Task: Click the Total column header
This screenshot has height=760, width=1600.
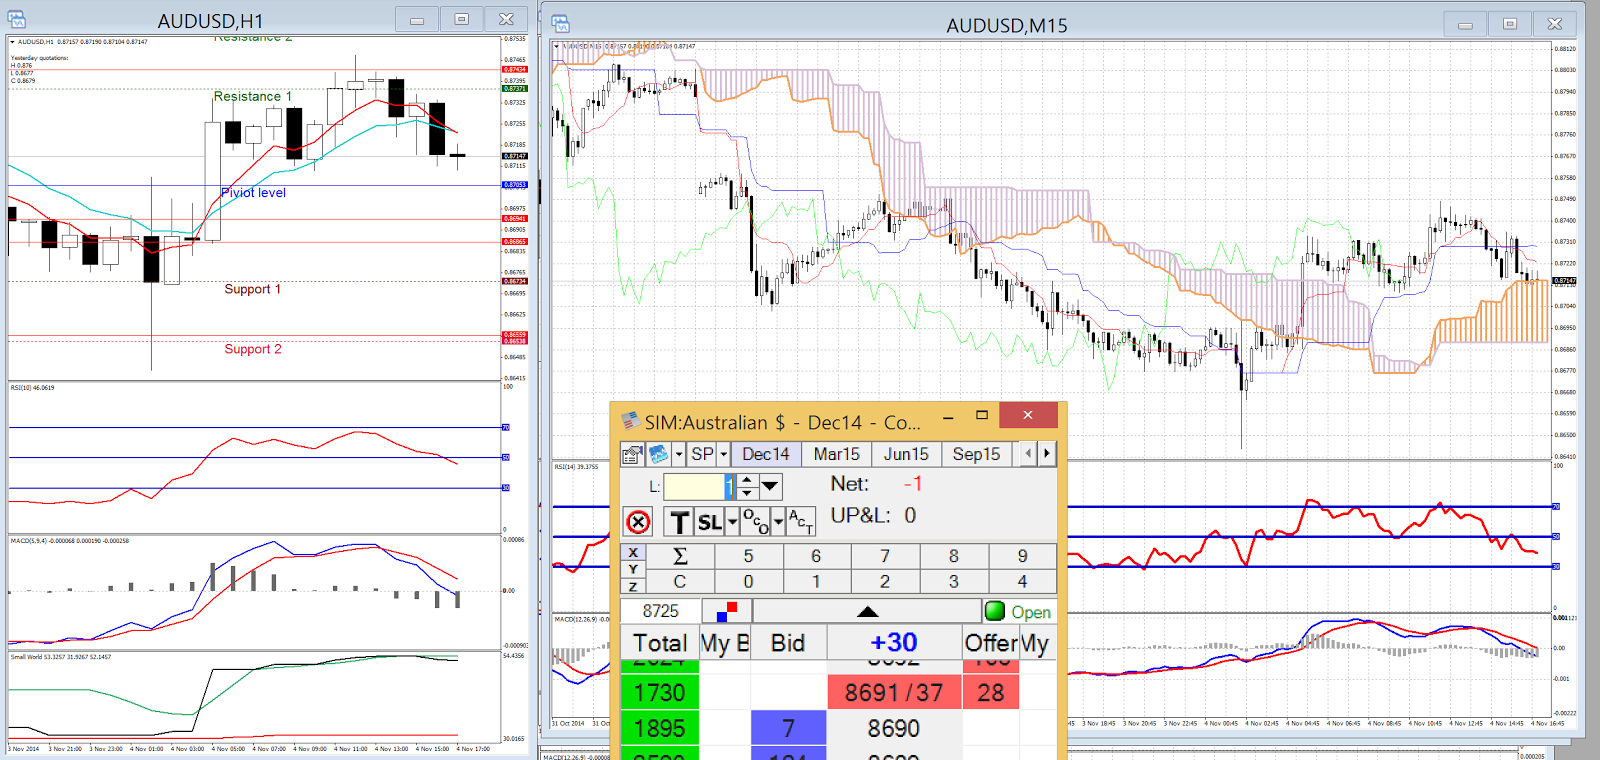Action: (x=660, y=643)
